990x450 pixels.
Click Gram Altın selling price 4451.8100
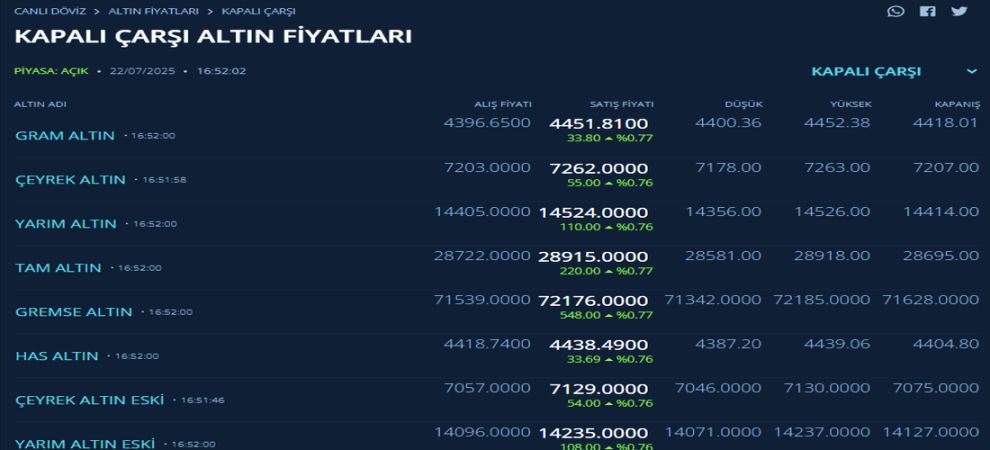599,124
